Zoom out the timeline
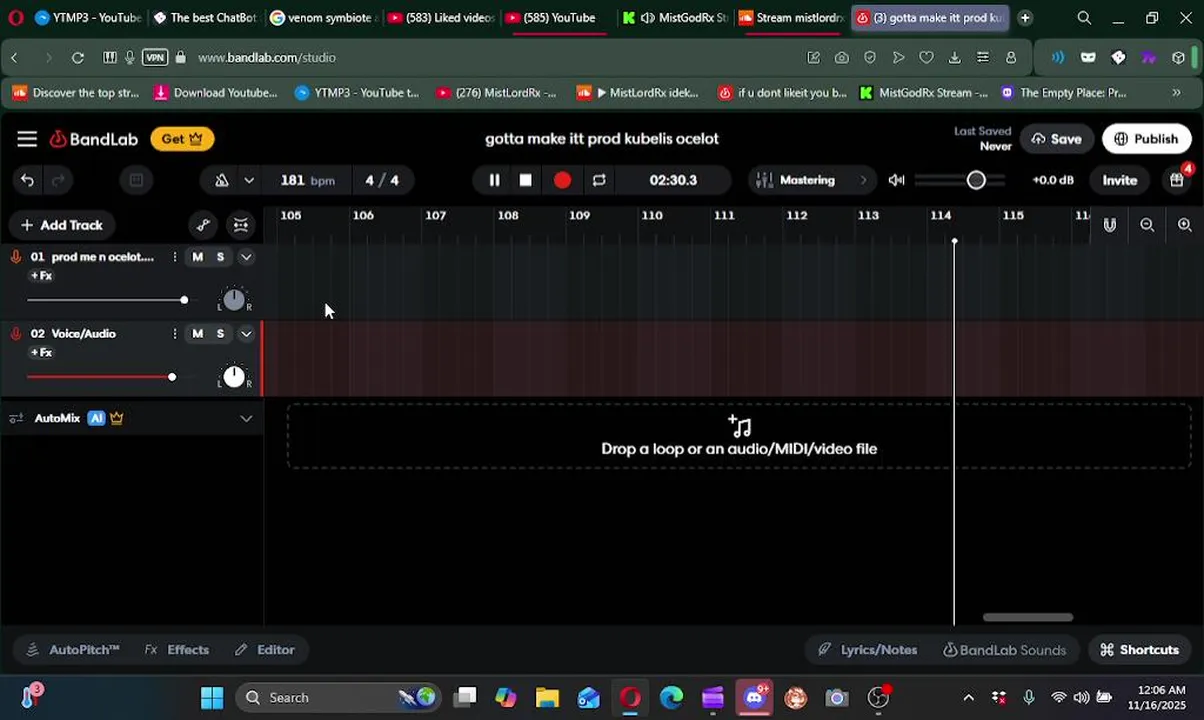The height and width of the screenshot is (720, 1204). point(1147,225)
